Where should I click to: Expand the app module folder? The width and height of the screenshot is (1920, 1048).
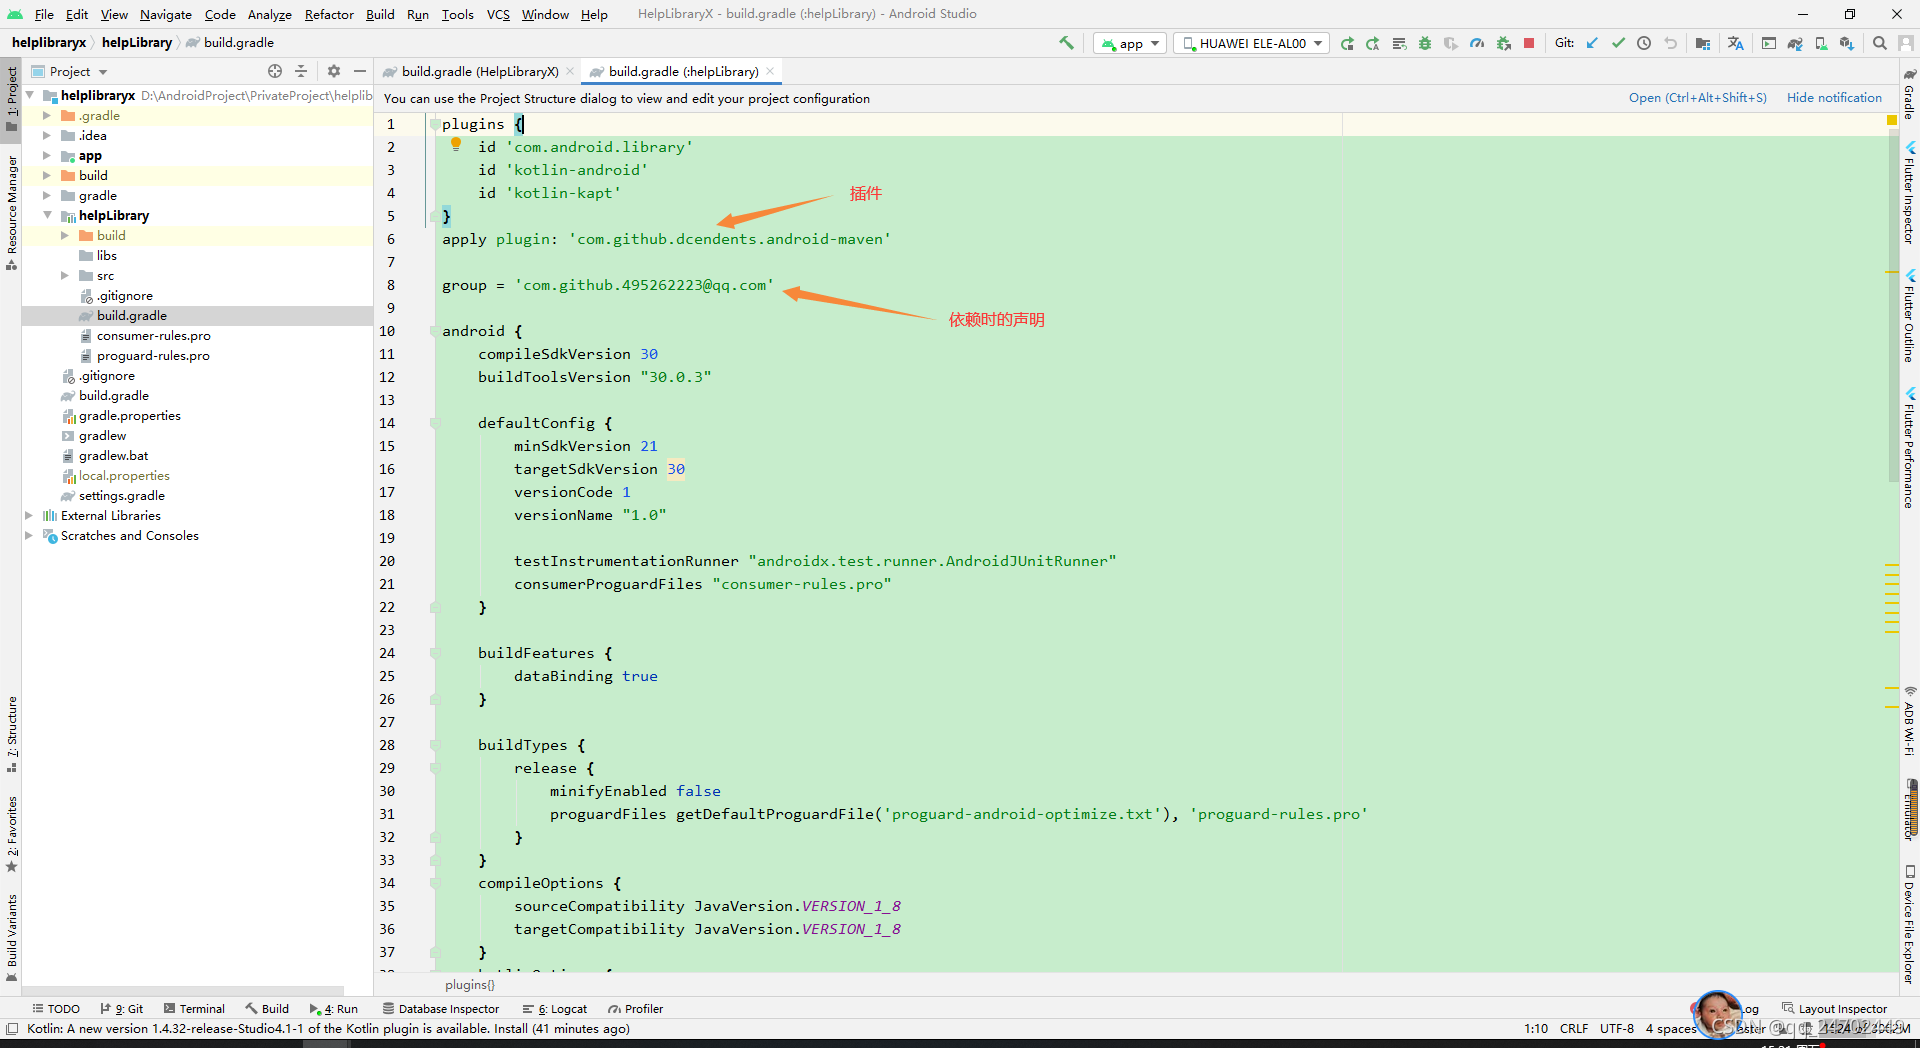[x=46, y=155]
